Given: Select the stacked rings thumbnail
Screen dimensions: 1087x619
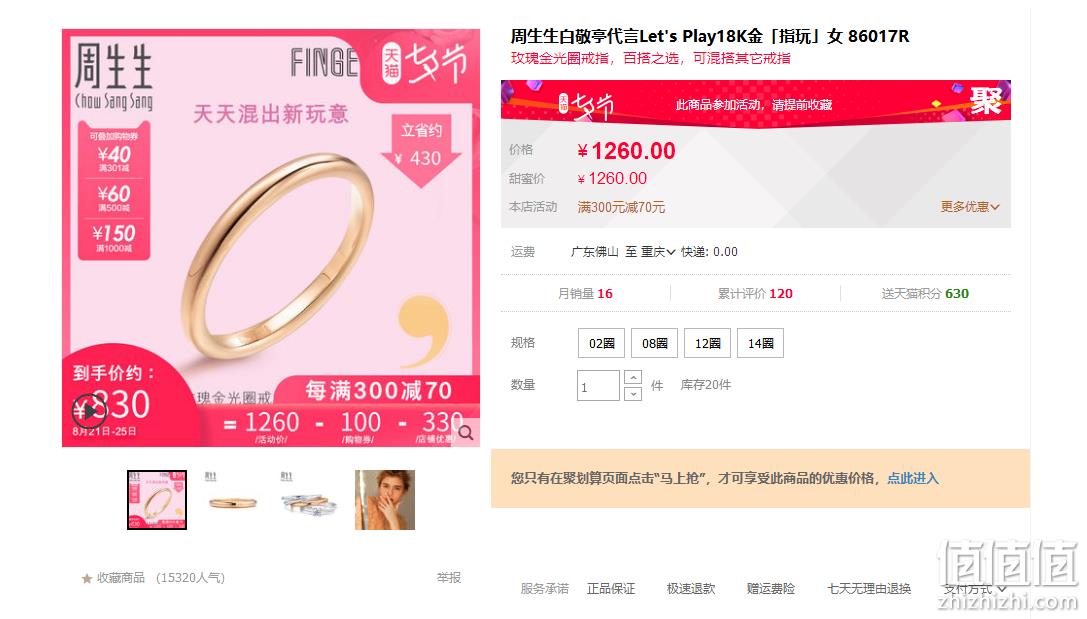Looking at the screenshot, I should tap(308, 500).
